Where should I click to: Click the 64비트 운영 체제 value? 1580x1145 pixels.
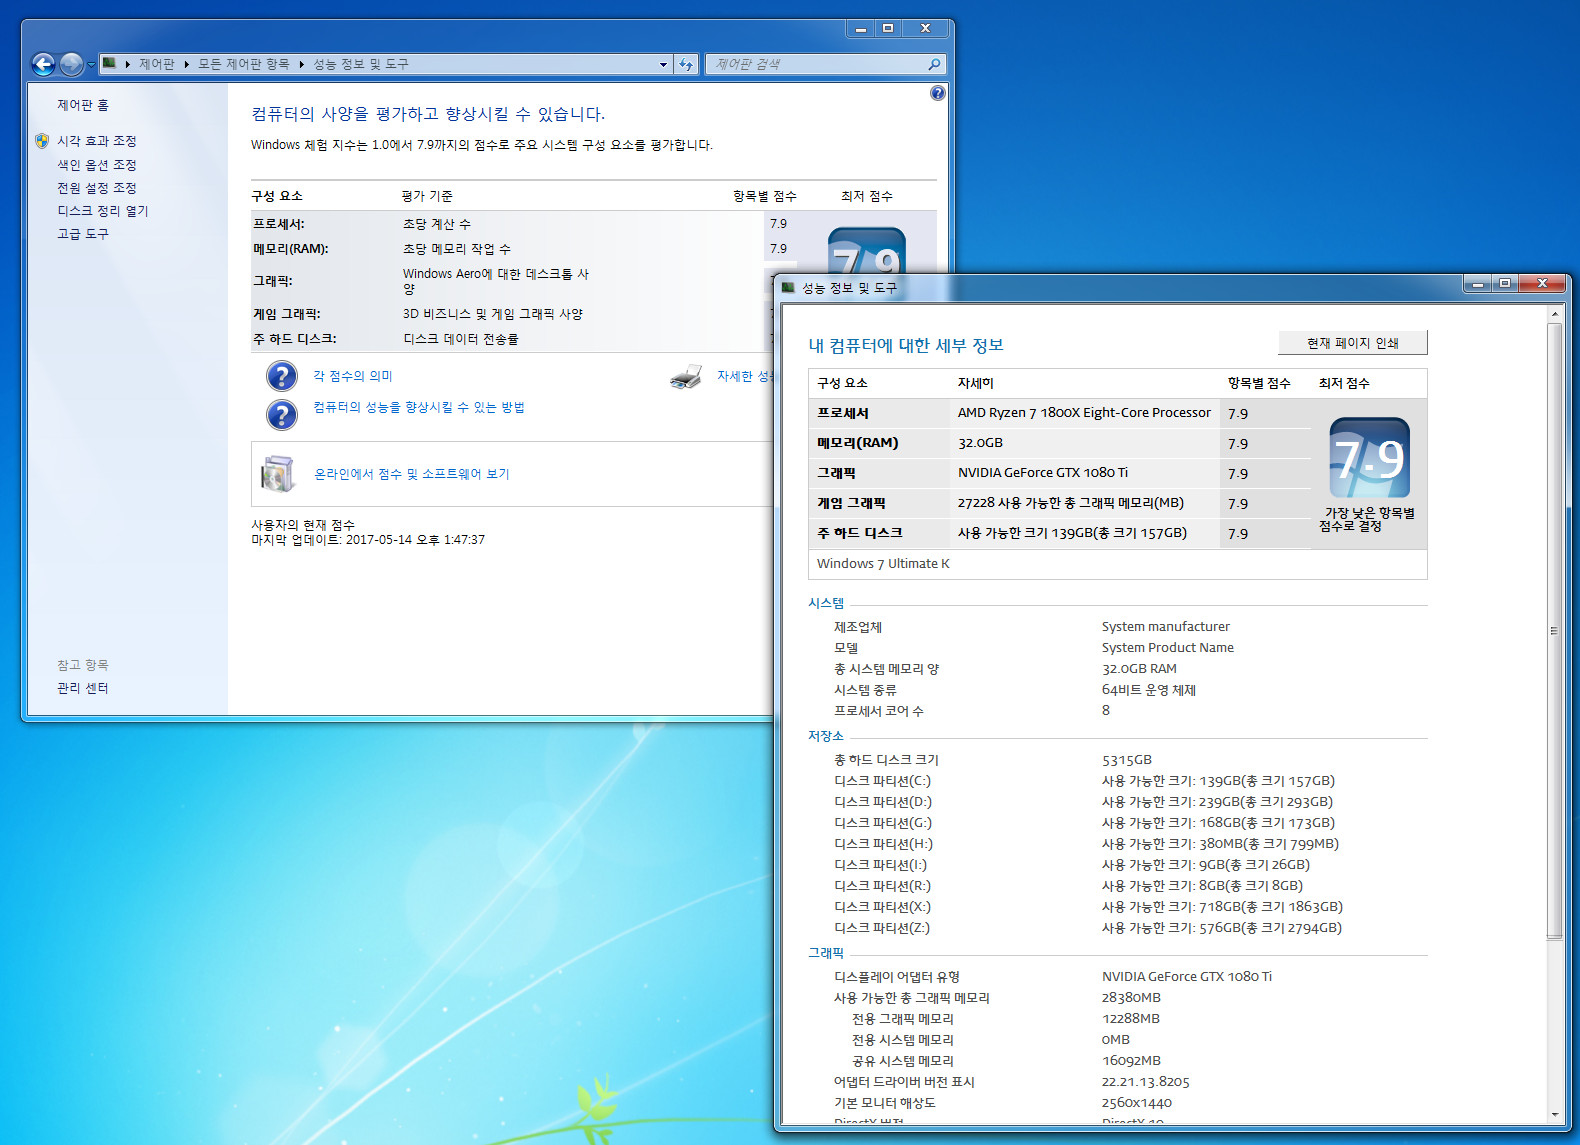[1148, 690]
